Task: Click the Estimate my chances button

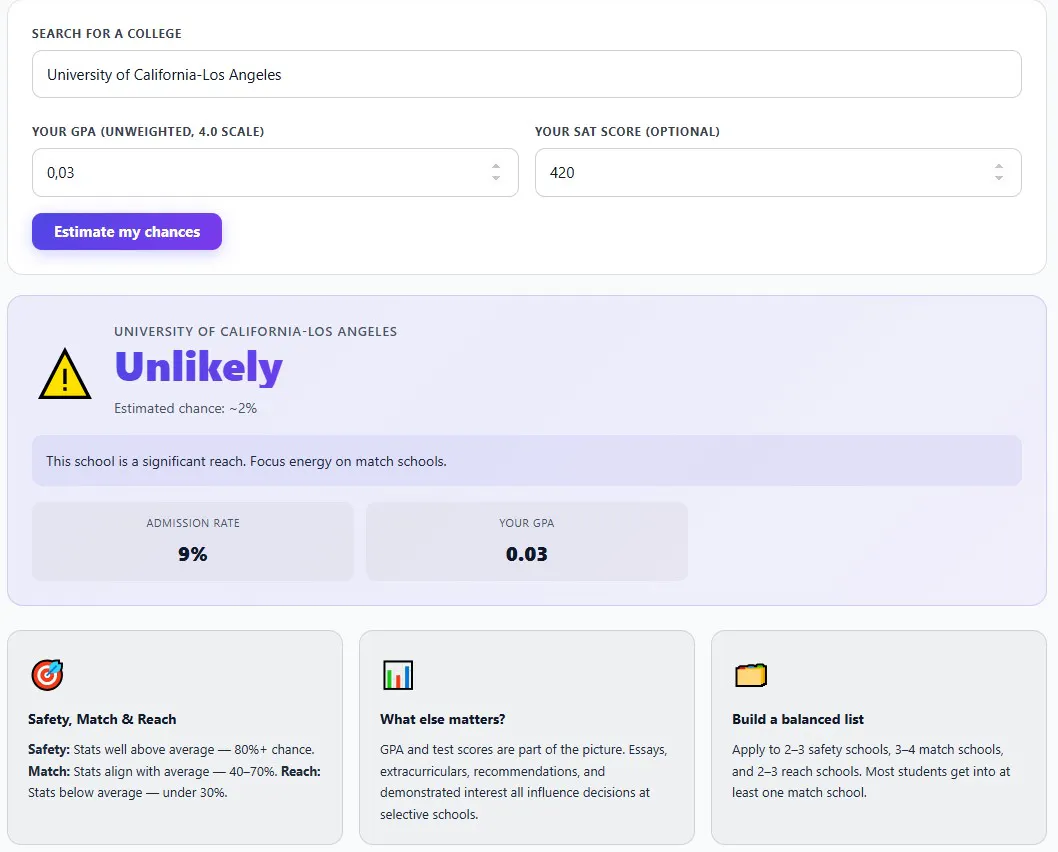Action: [x=127, y=231]
